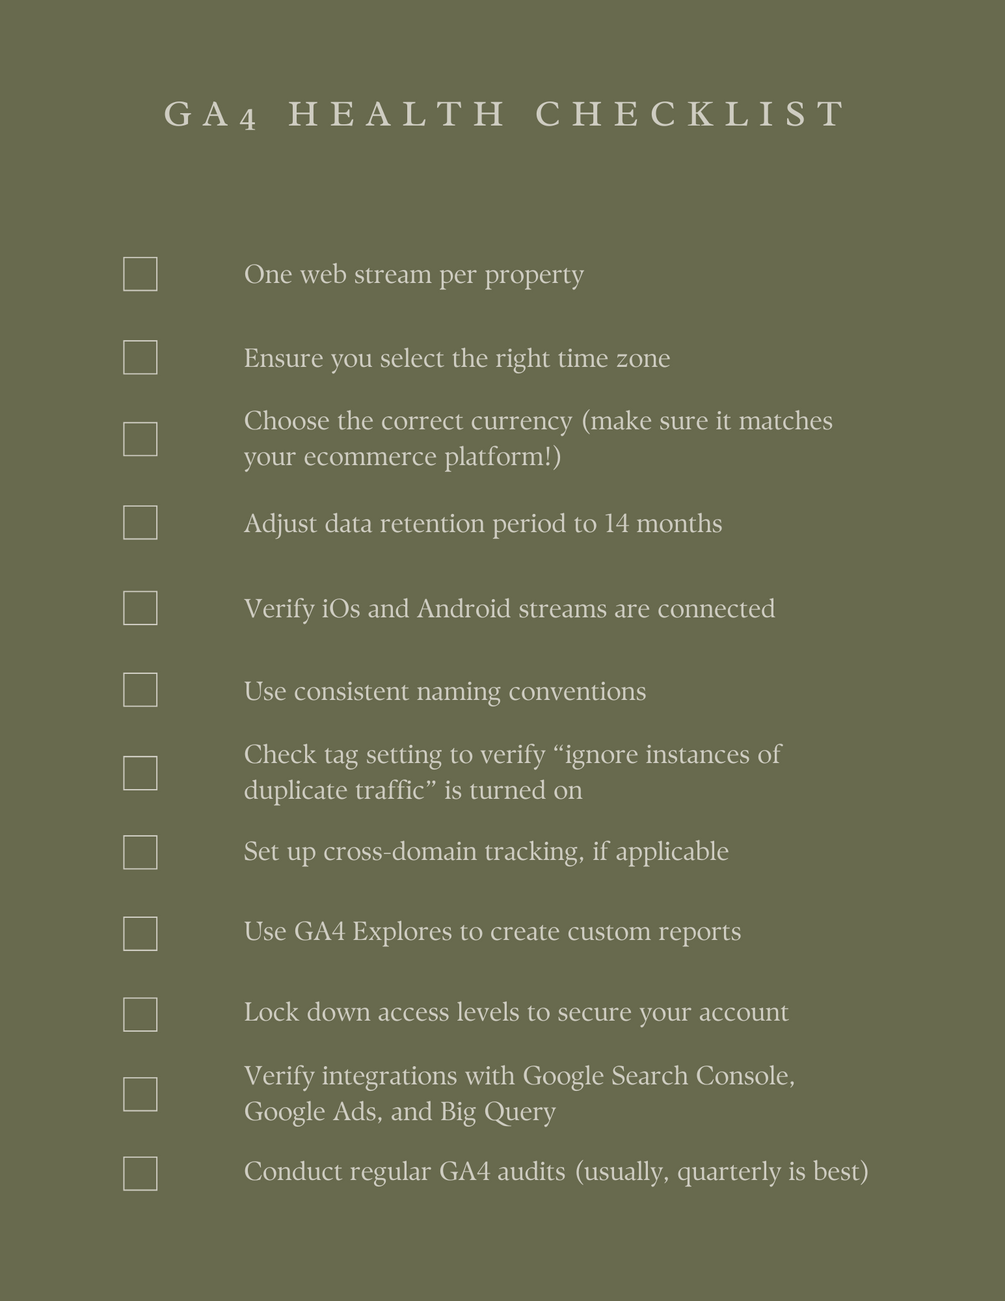
Task: Click the 'Set up cross-domain tracking' text
Action: [x=485, y=852]
